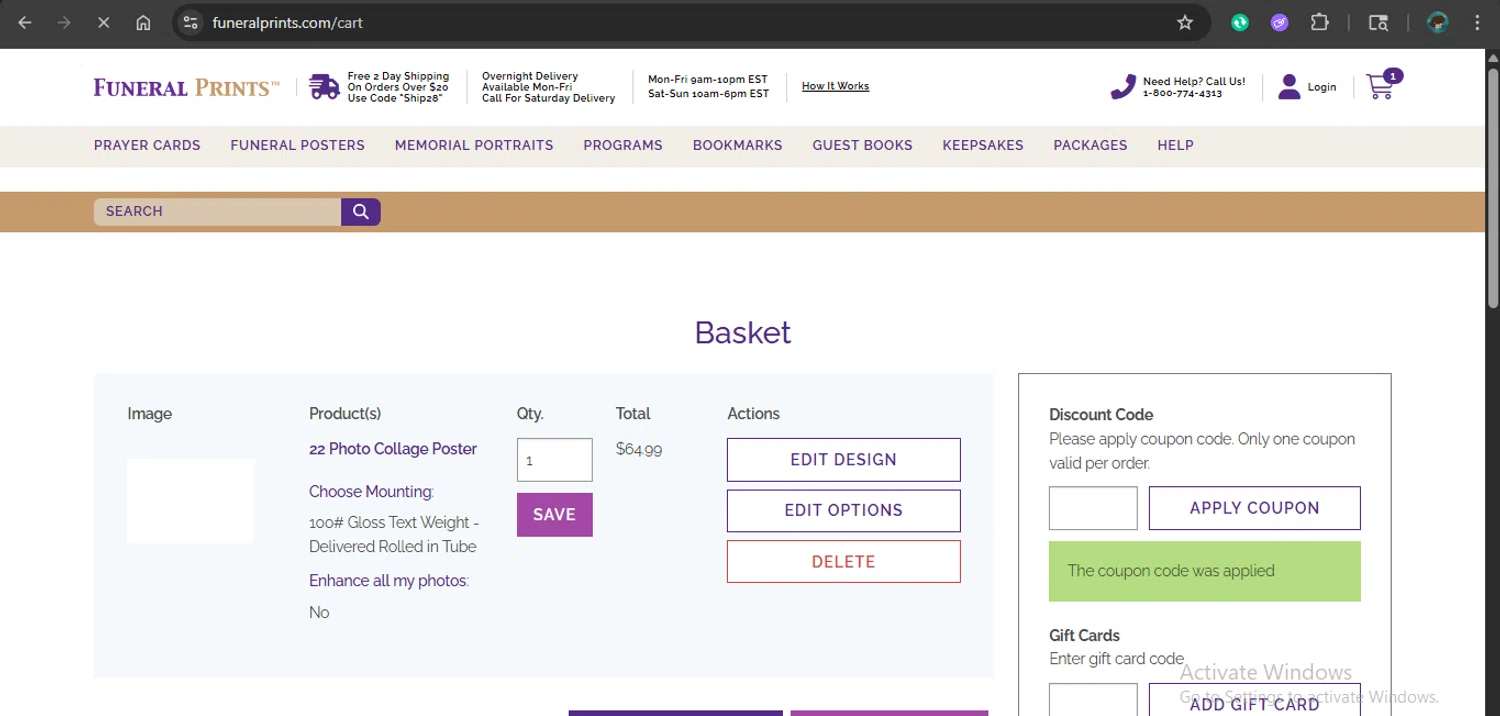Click the Edit Options button
This screenshot has height=716, width=1500.
(x=844, y=510)
